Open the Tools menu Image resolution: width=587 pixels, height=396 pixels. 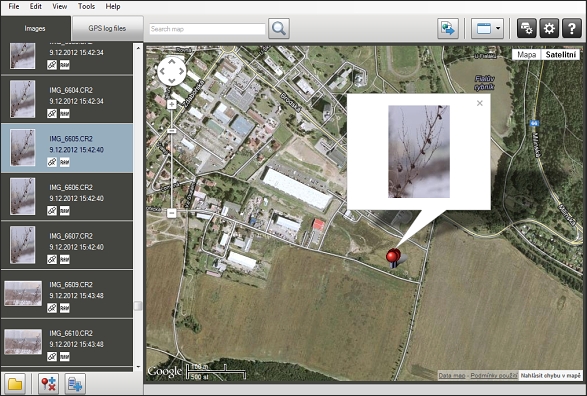coord(86,6)
